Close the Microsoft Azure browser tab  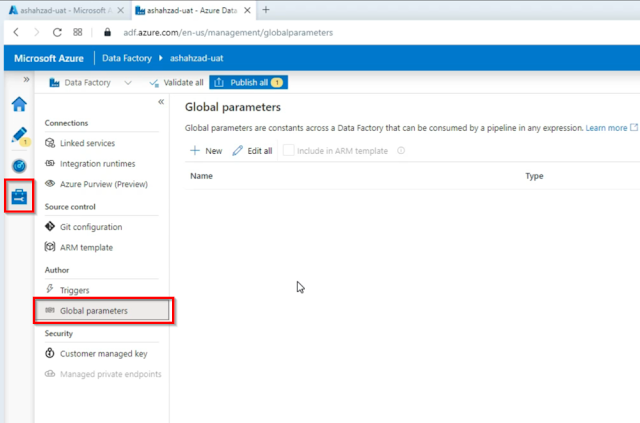pyautogui.click(x=120, y=11)
